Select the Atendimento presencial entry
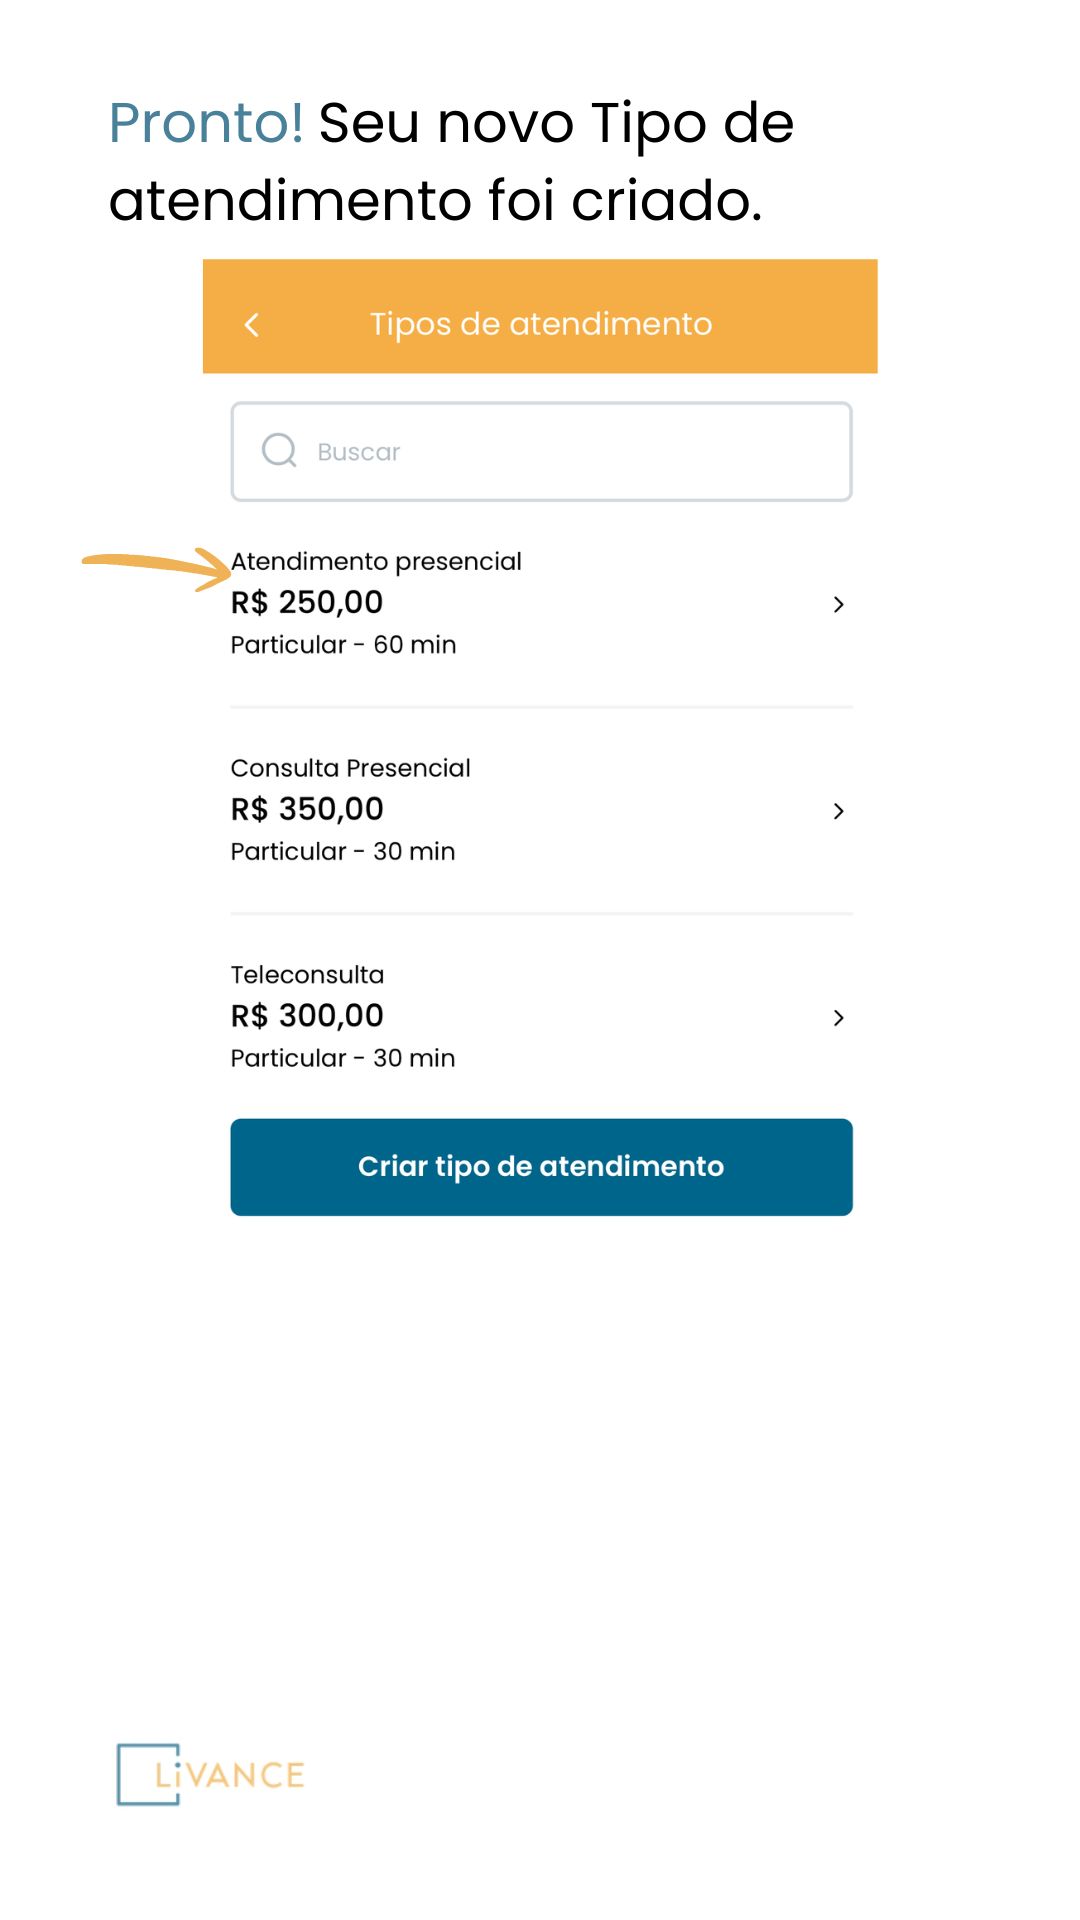The height and width of the screenshot is (1920, 1080). click(541, 604)
